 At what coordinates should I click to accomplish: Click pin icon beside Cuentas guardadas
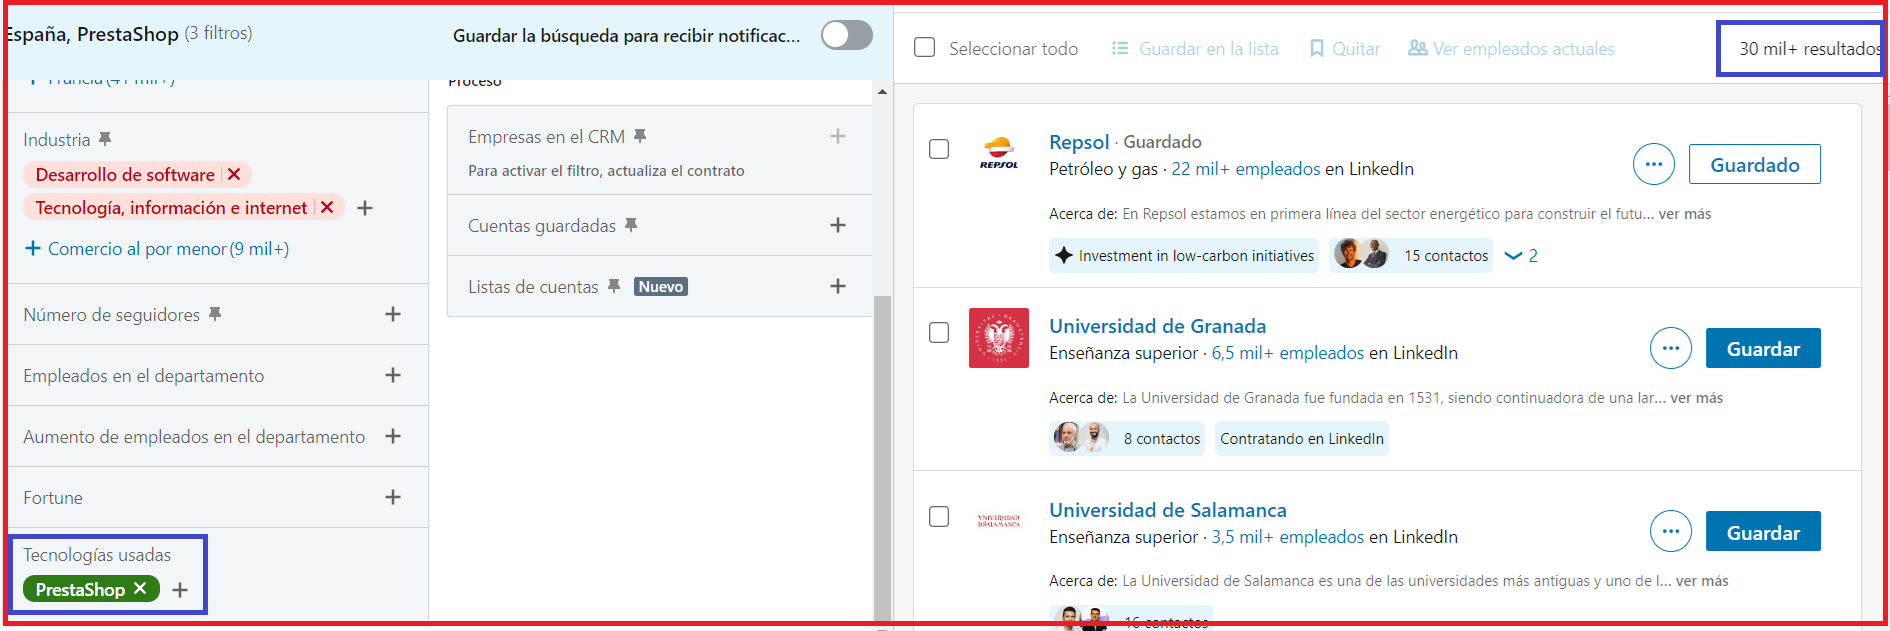click(x=631, y=225)
